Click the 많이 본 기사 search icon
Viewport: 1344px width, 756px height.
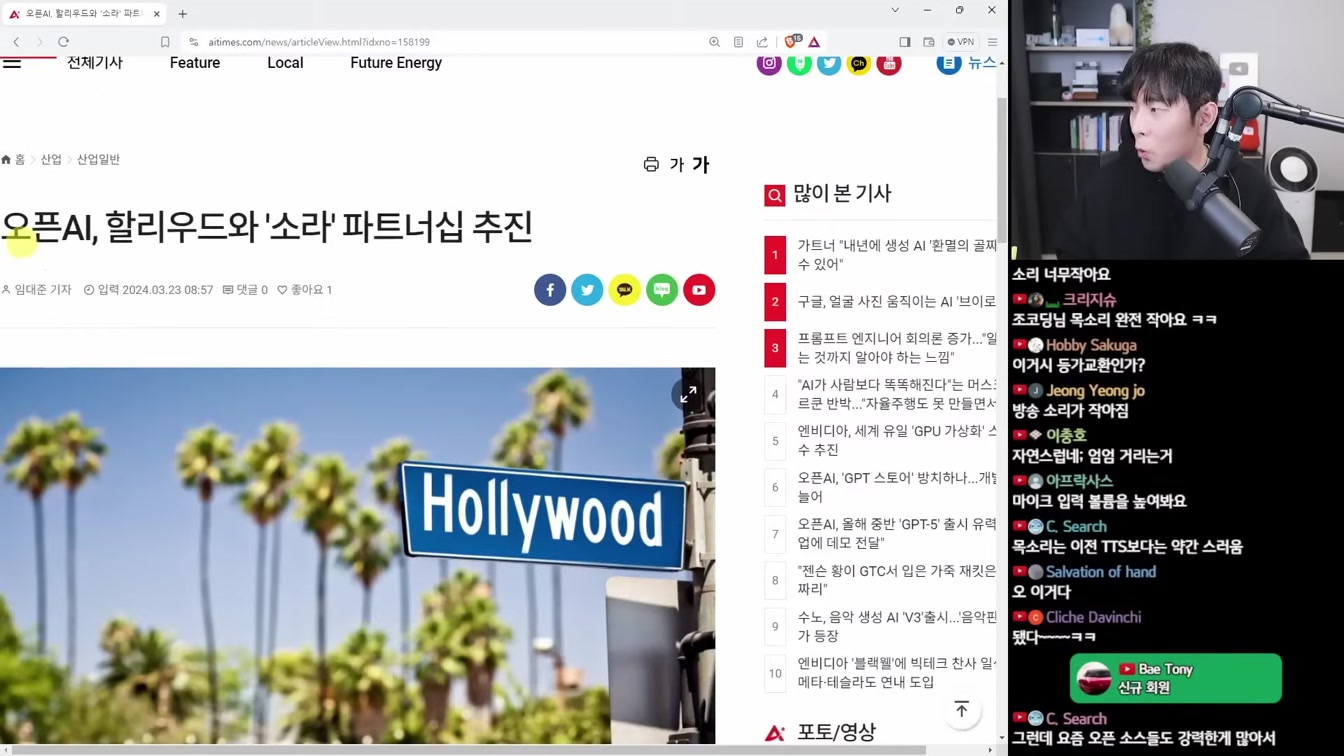click(775, 195)
